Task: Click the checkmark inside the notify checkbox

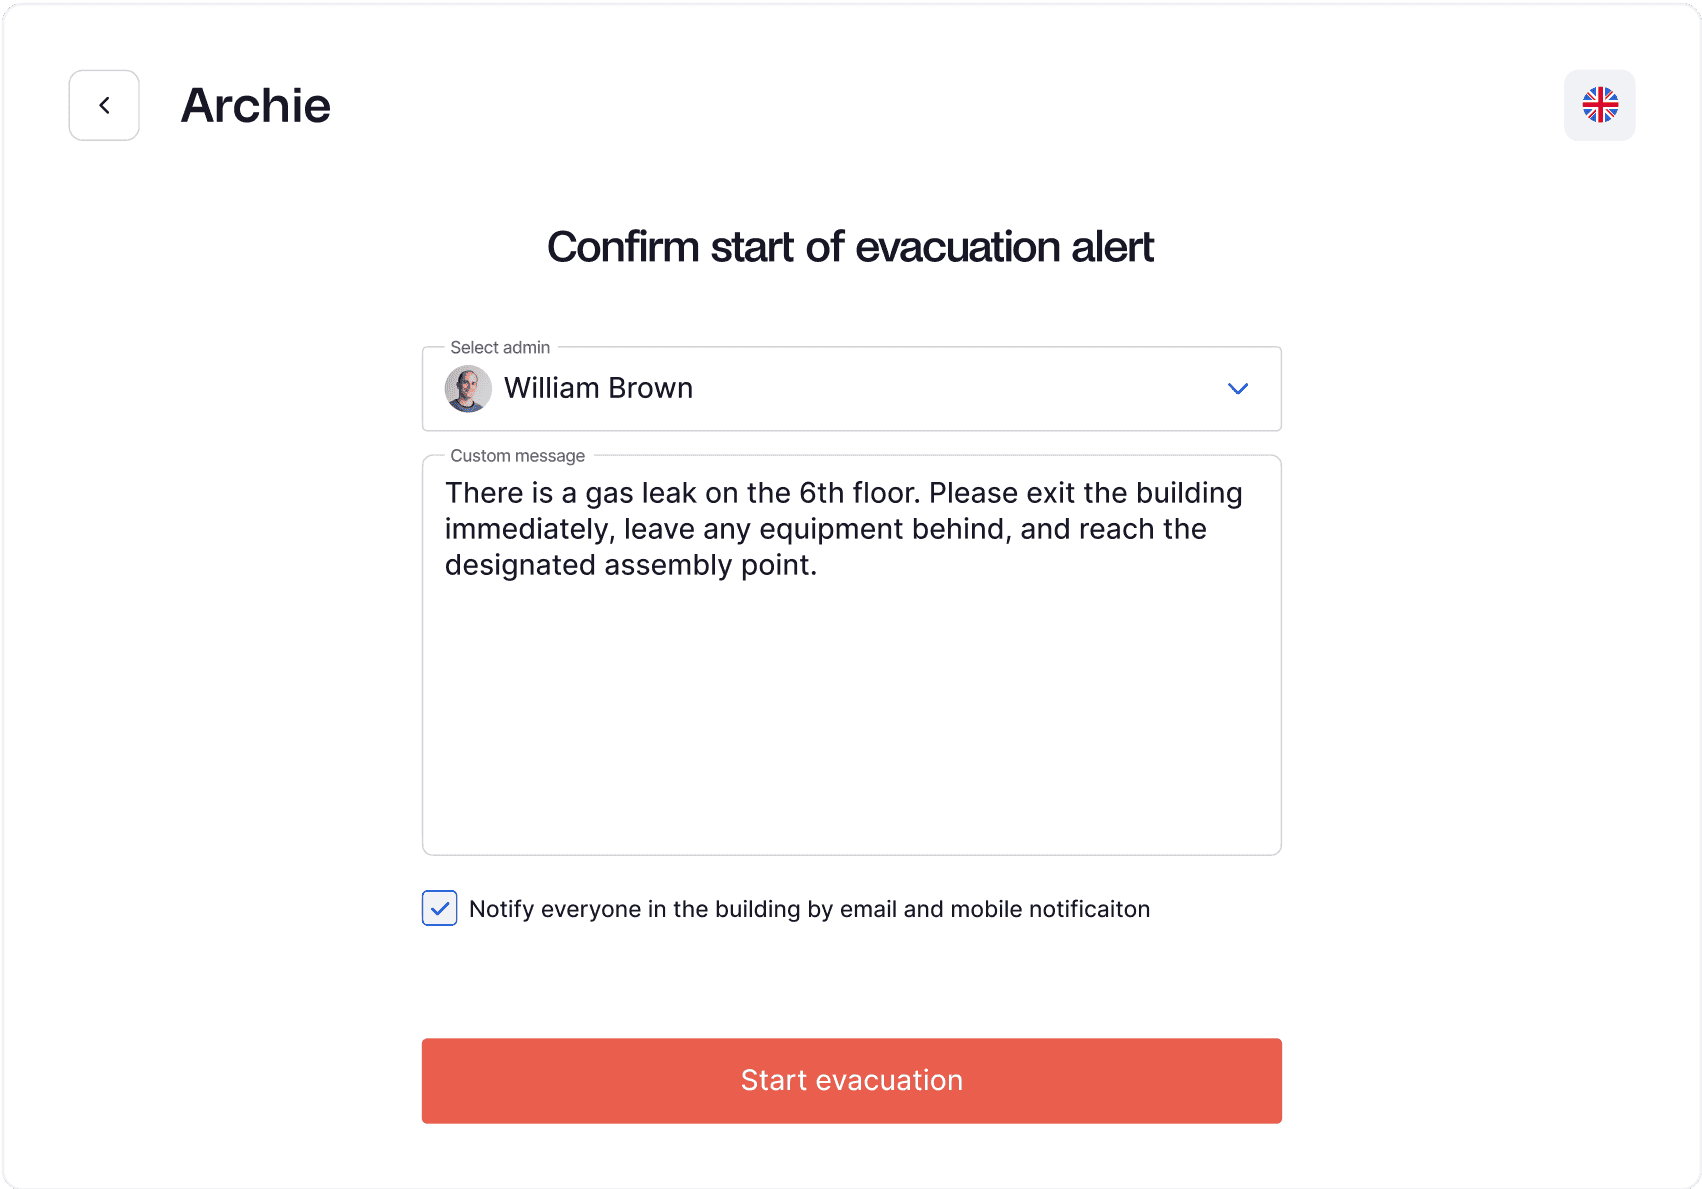Action: (x=440, y=908)
